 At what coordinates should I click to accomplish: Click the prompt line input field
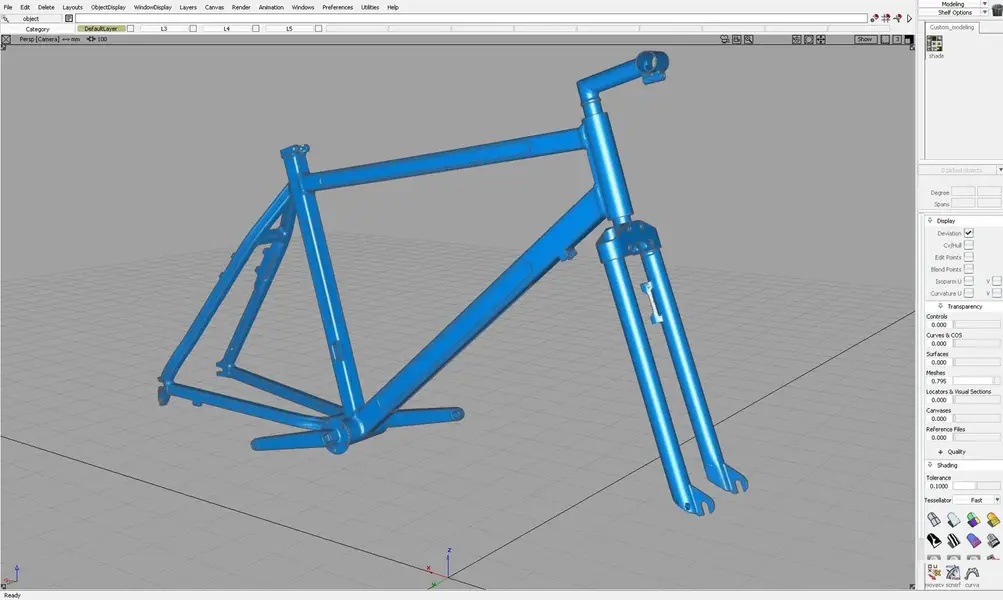(x=471, y=19)
